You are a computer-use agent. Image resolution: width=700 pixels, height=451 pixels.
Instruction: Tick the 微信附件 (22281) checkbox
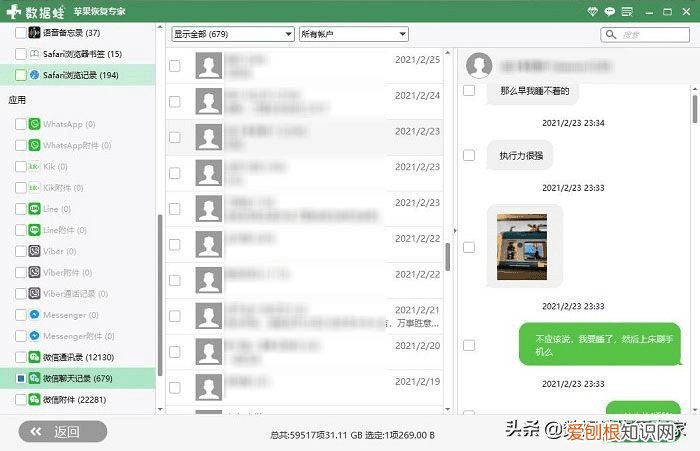pyautogui.click(x=21, y=399)
